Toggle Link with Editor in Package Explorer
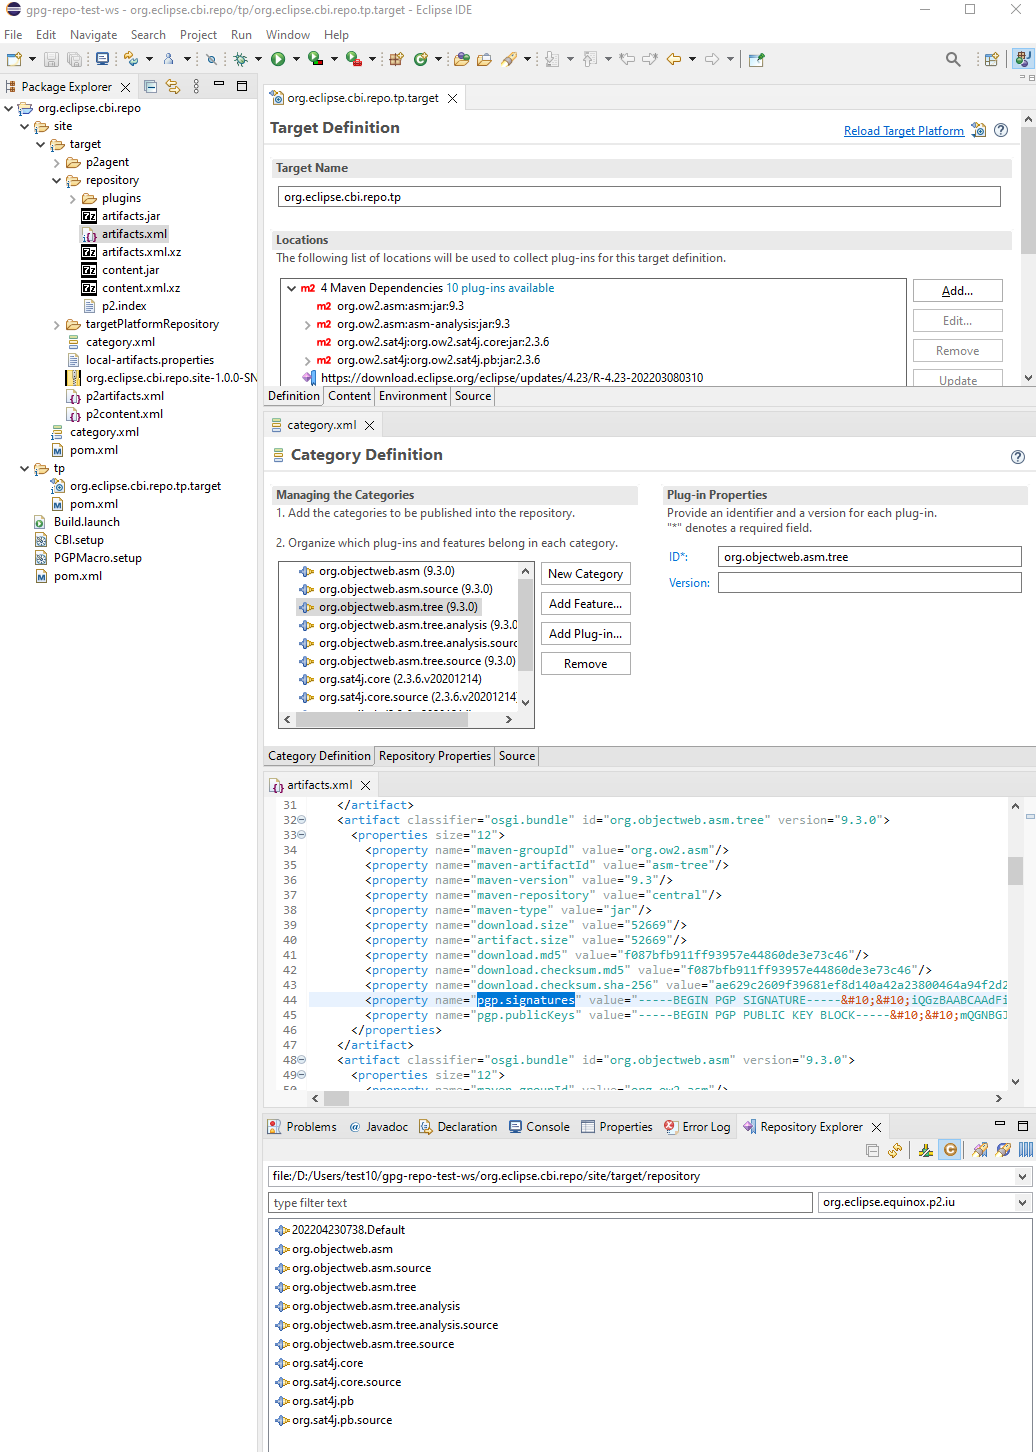This screenshot has height=1452, width=1036. pos(173,86)
